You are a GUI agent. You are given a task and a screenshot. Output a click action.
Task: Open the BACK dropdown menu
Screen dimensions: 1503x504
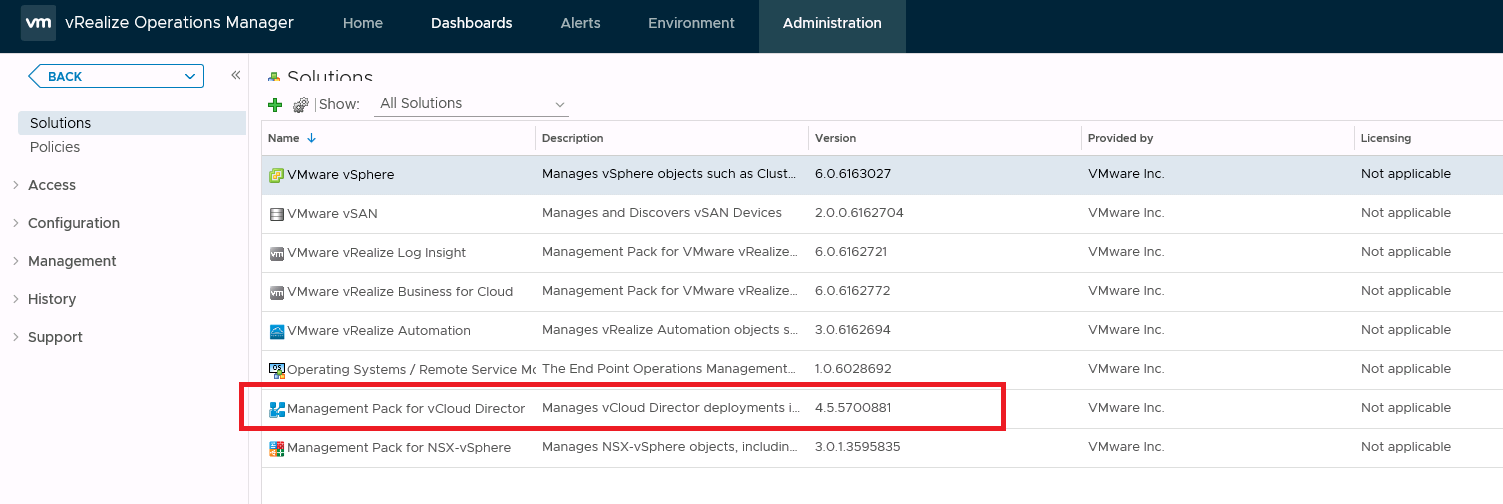[190, 76]
